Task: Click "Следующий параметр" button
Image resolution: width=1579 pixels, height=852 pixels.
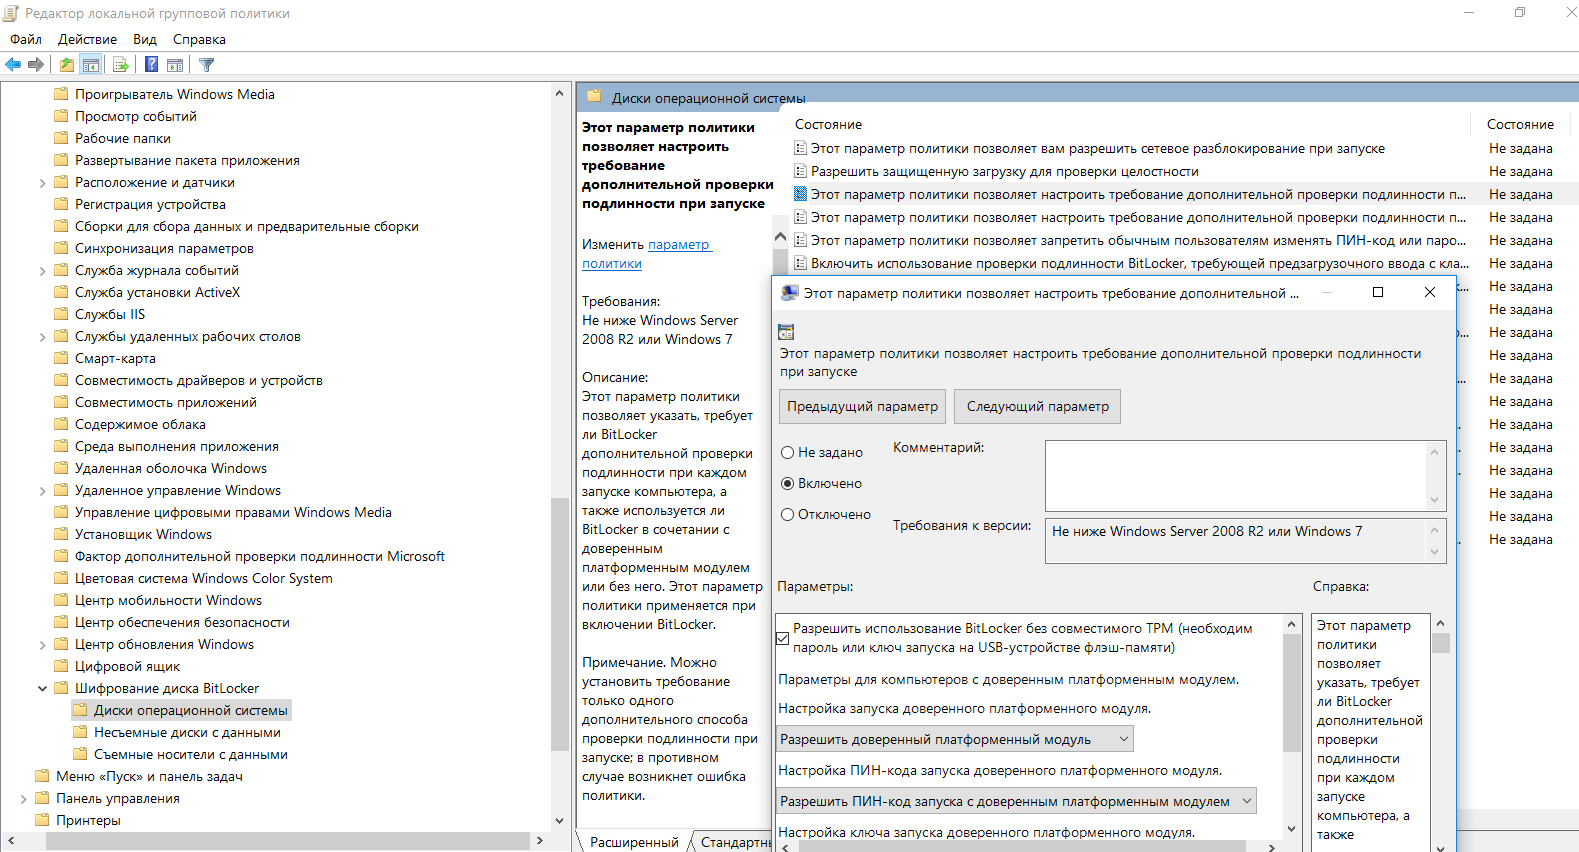Action: tap(1038, 407)
